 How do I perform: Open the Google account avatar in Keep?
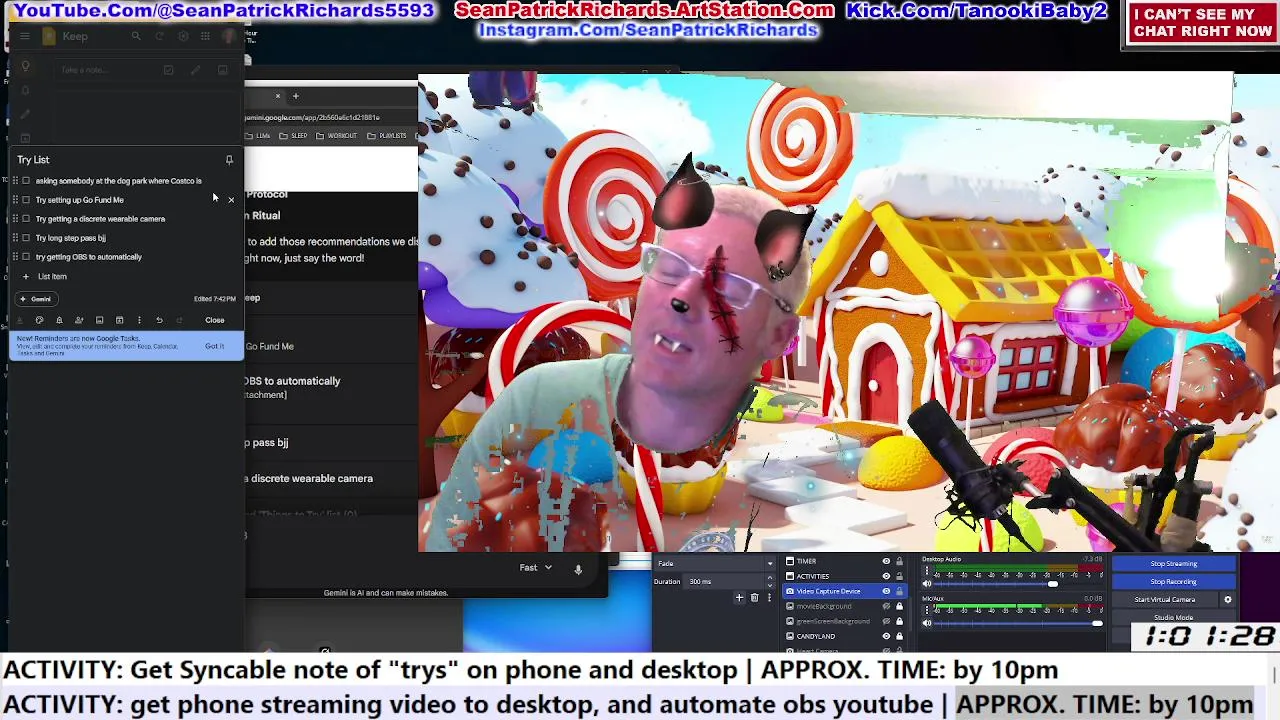(230, 36)
